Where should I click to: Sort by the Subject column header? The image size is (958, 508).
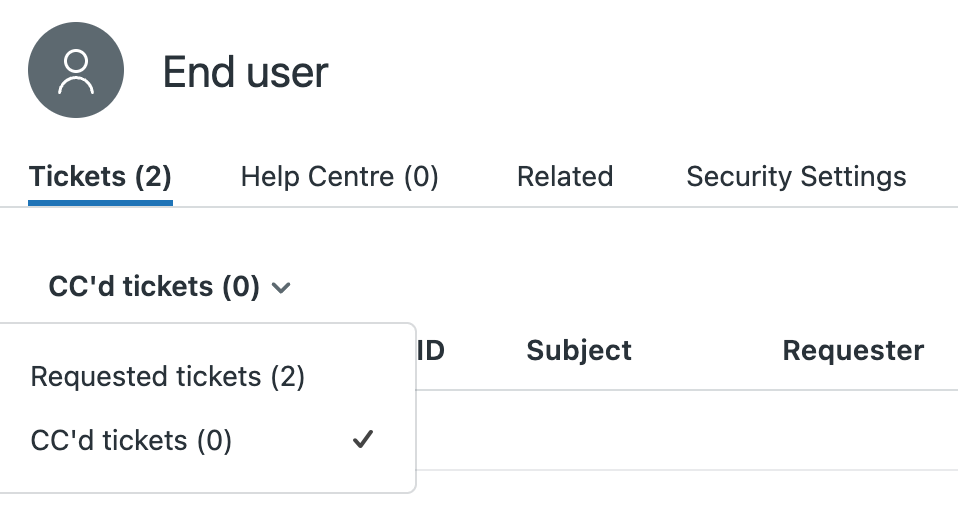click(579, 350)
